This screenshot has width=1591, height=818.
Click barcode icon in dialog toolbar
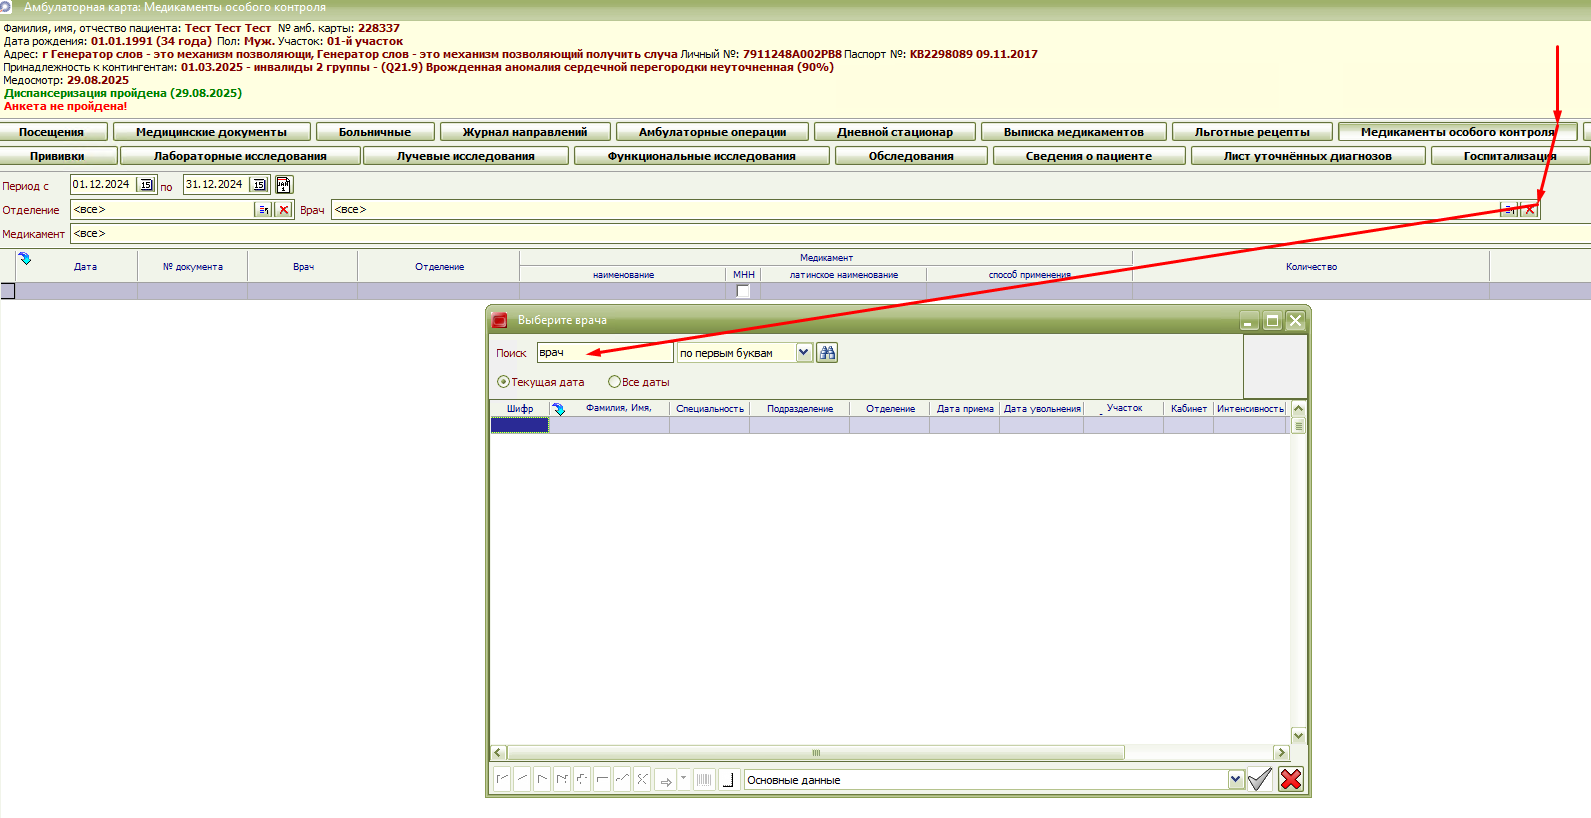click(704, 780)
